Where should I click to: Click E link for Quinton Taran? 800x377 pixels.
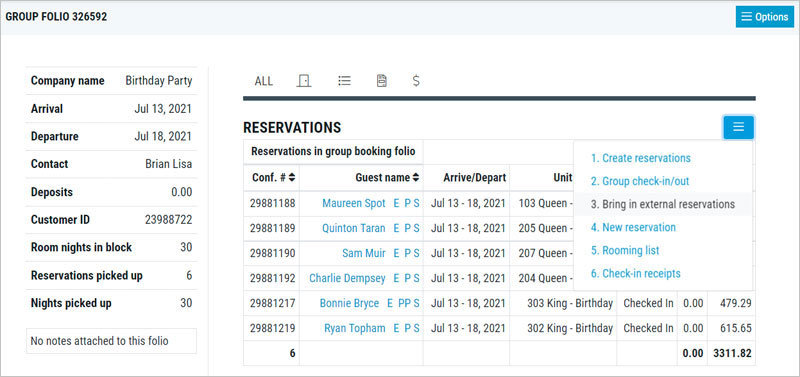click(x=396, y=228)
